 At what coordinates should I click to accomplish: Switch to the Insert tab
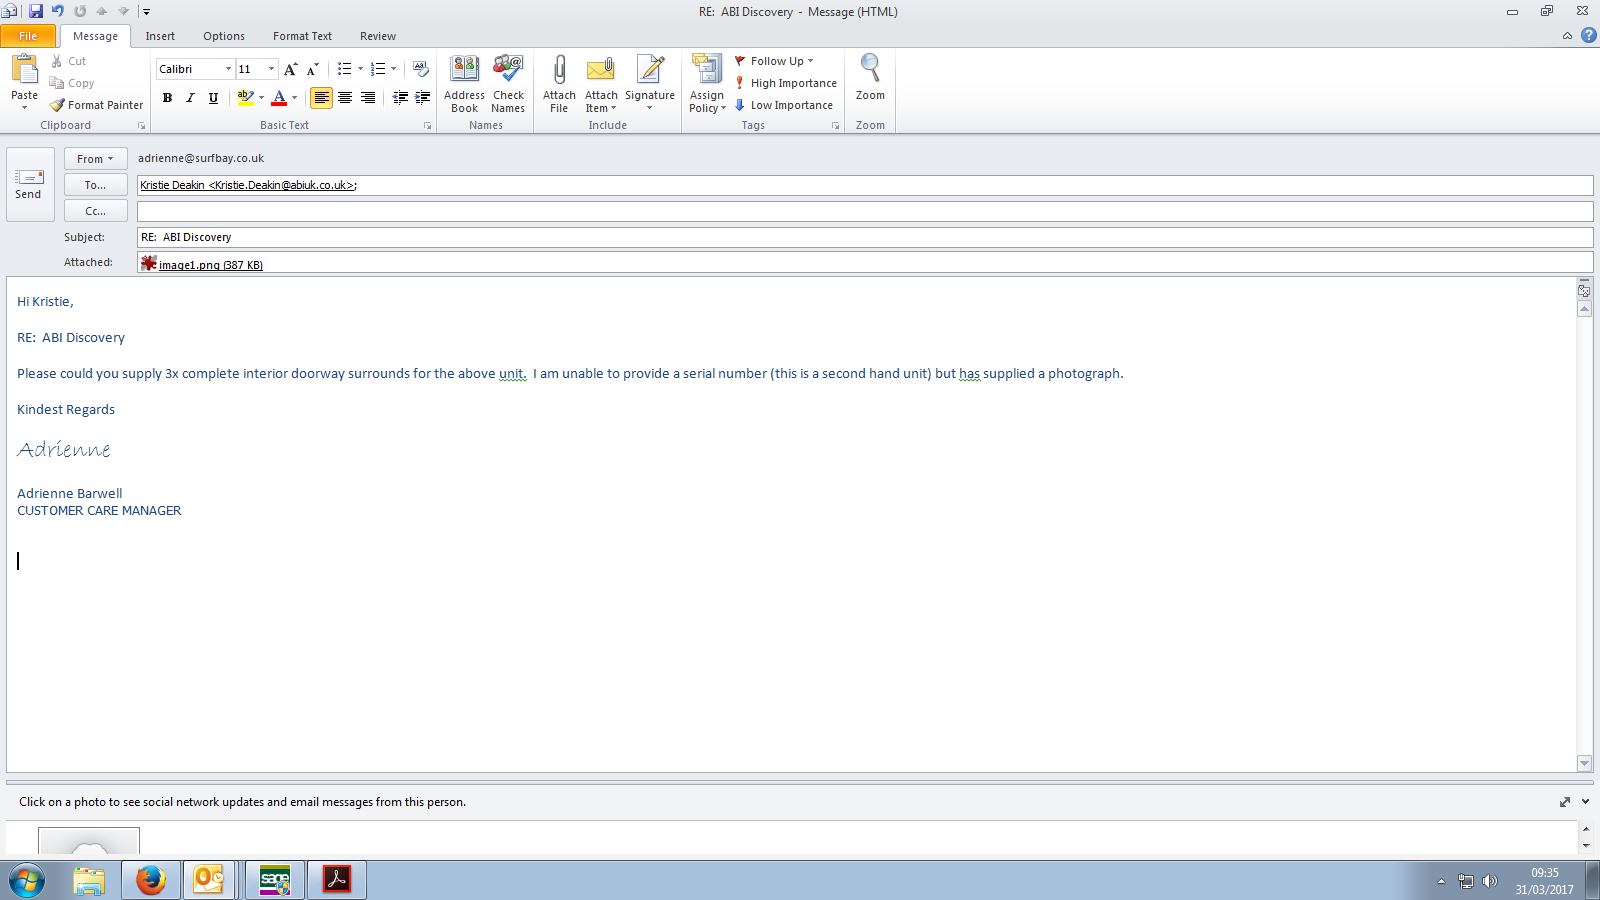tap(160, 36)
